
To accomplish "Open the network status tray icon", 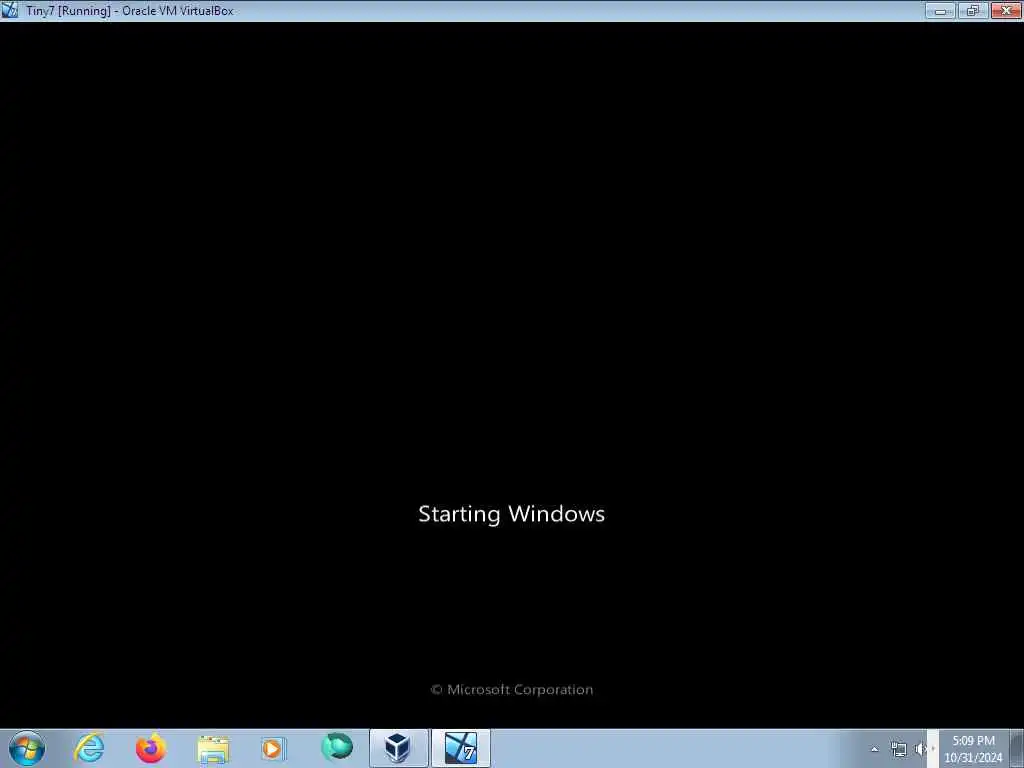I will pyautogui.click(x=899, y=750).
